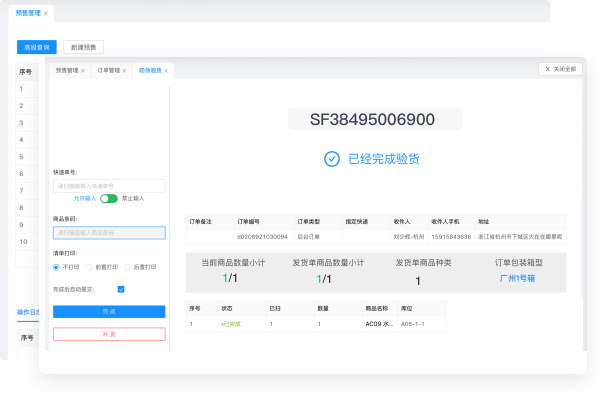
Task: Close the 预售管理 tab in the back window
Action: [46, 13]
